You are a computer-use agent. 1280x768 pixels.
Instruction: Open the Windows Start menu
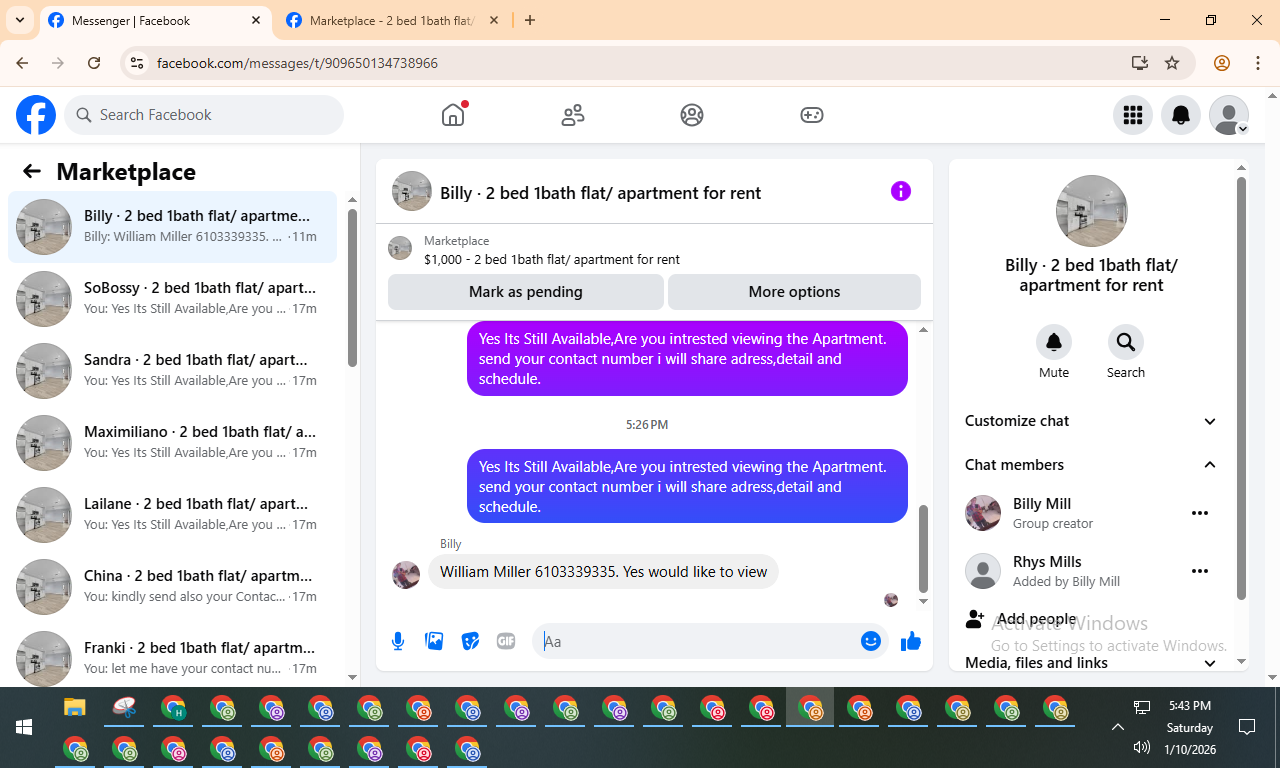point(24,727)
